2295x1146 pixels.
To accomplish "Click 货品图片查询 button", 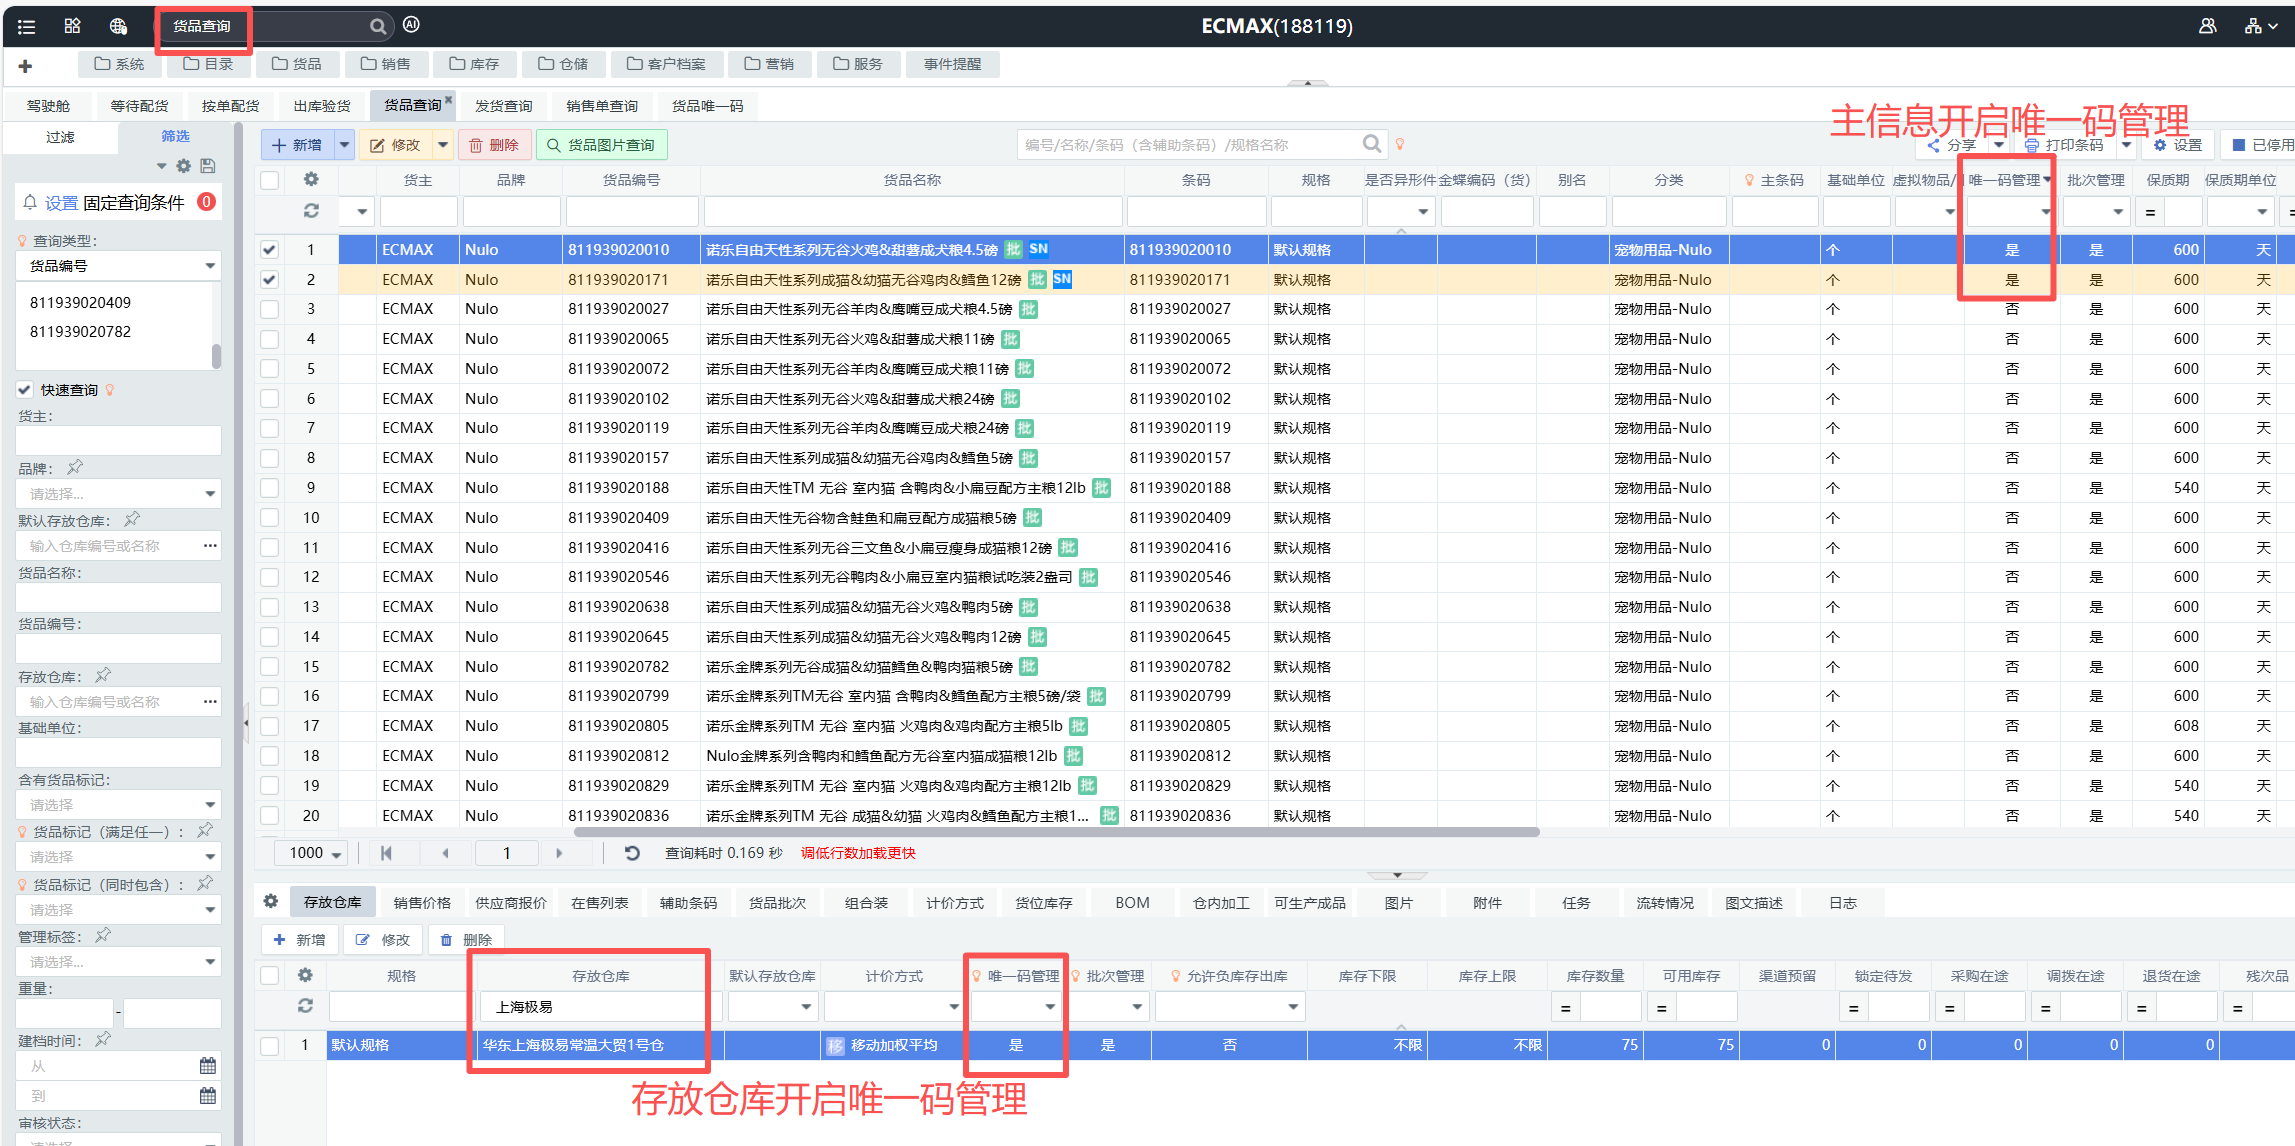I will (601, 145).
